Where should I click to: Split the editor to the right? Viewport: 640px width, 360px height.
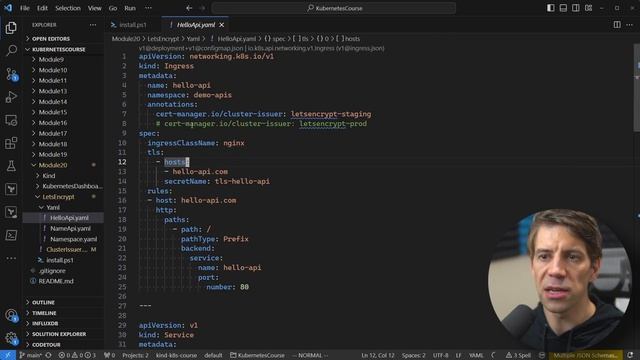(617, 25)
